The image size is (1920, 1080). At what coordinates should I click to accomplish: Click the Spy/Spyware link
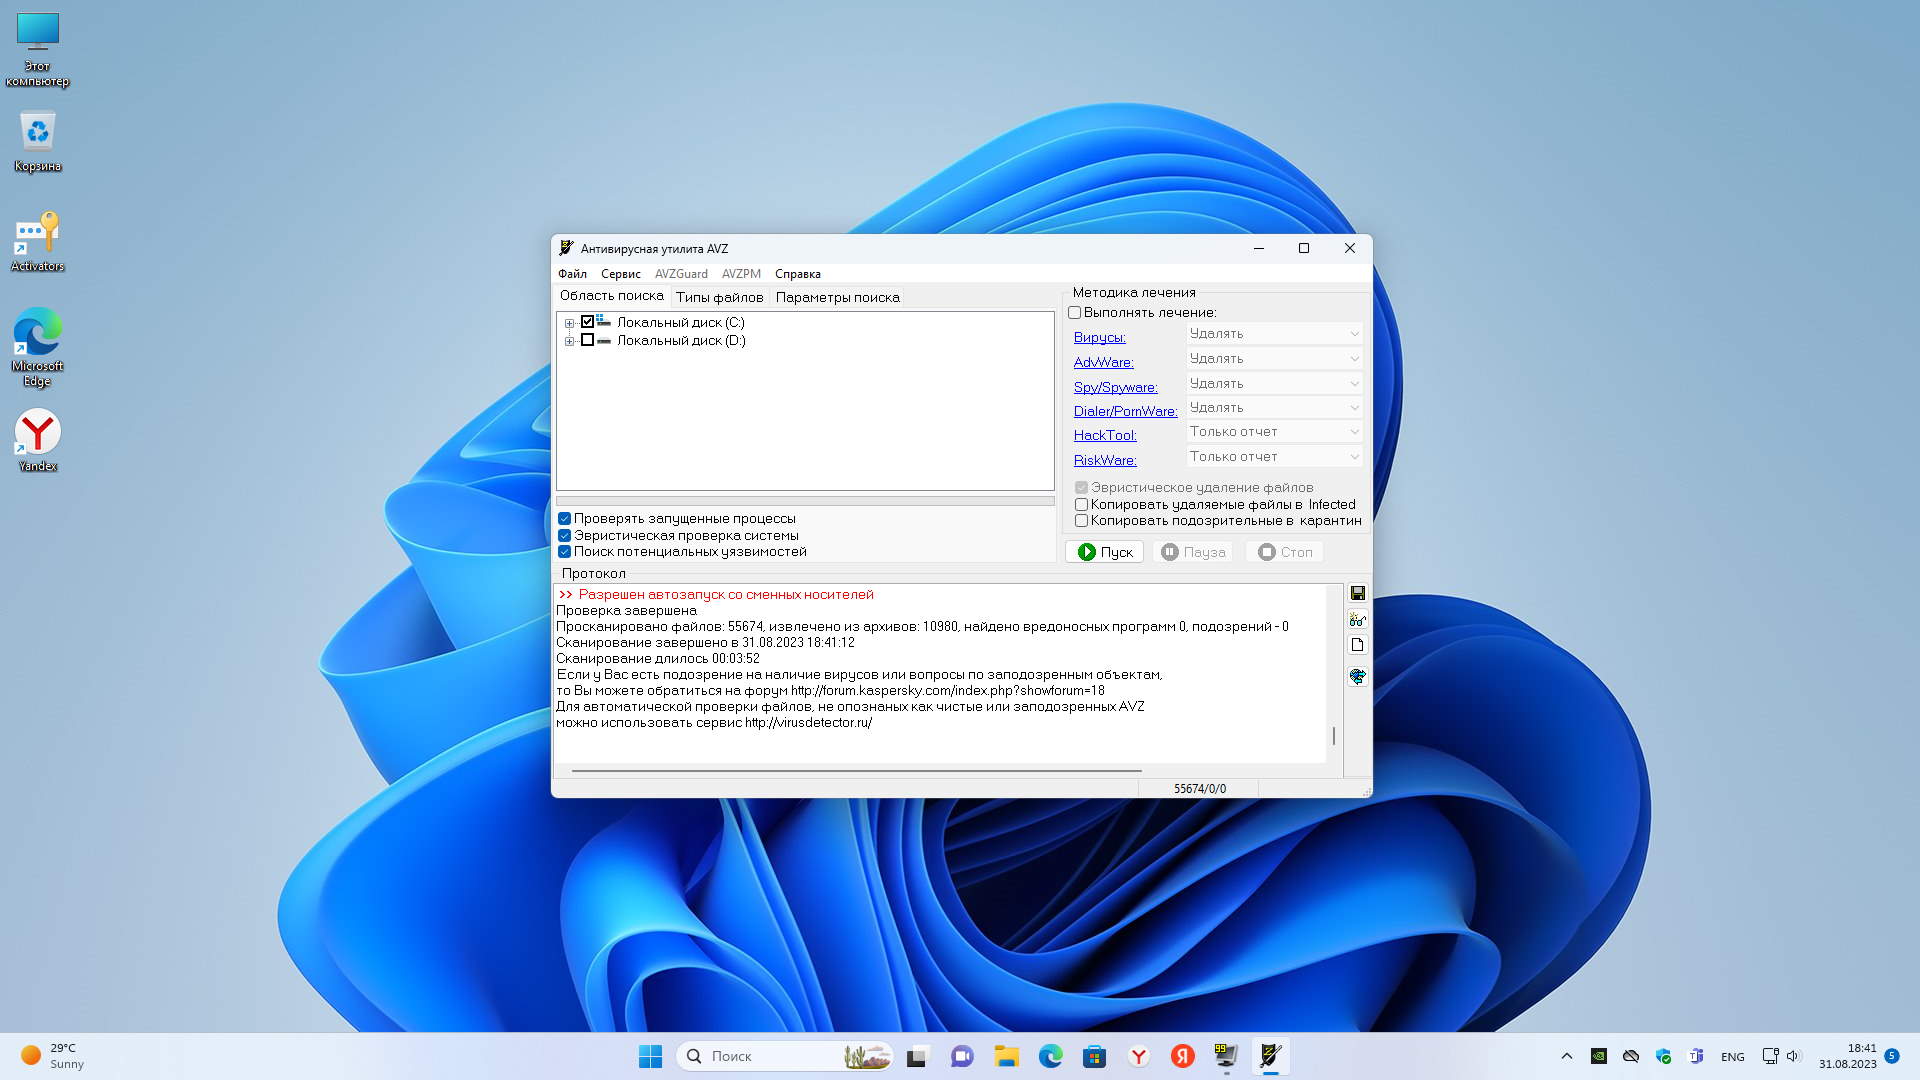tap(1115, 387)
